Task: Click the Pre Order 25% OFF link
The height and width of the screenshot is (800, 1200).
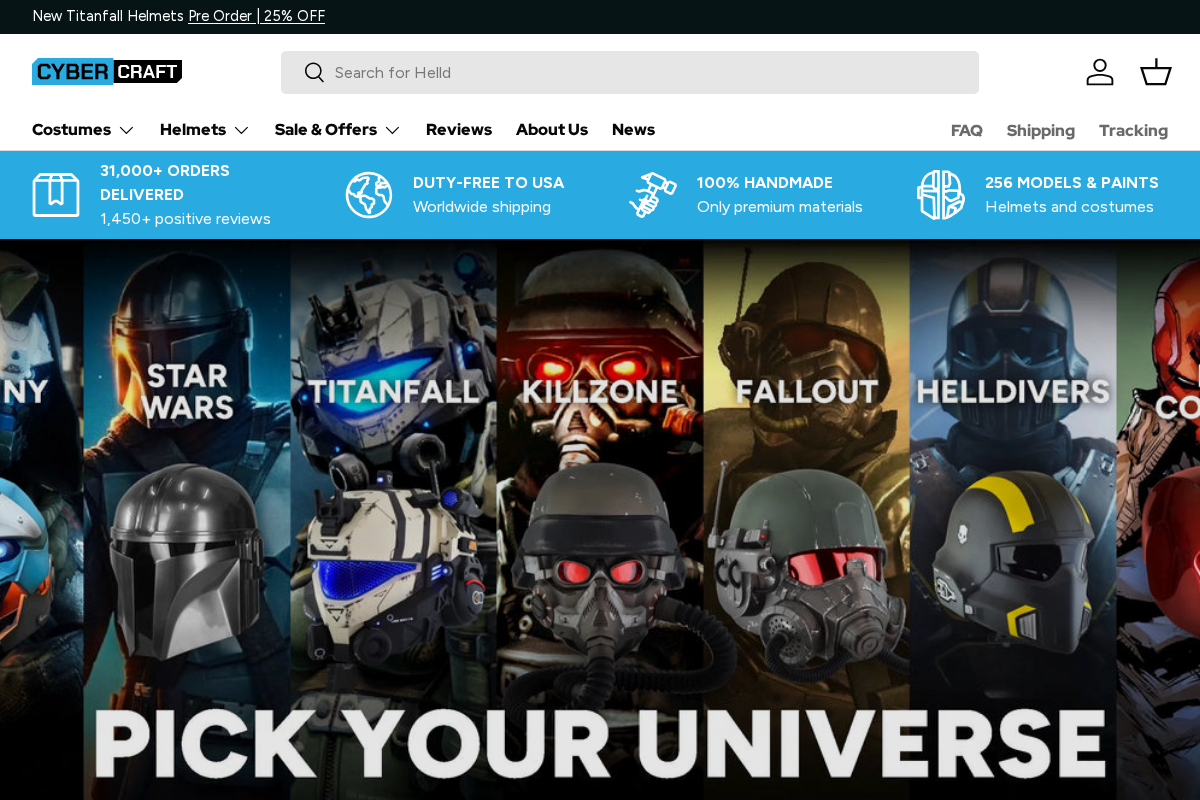Action: pyautogui.click(x=256, y=15)
